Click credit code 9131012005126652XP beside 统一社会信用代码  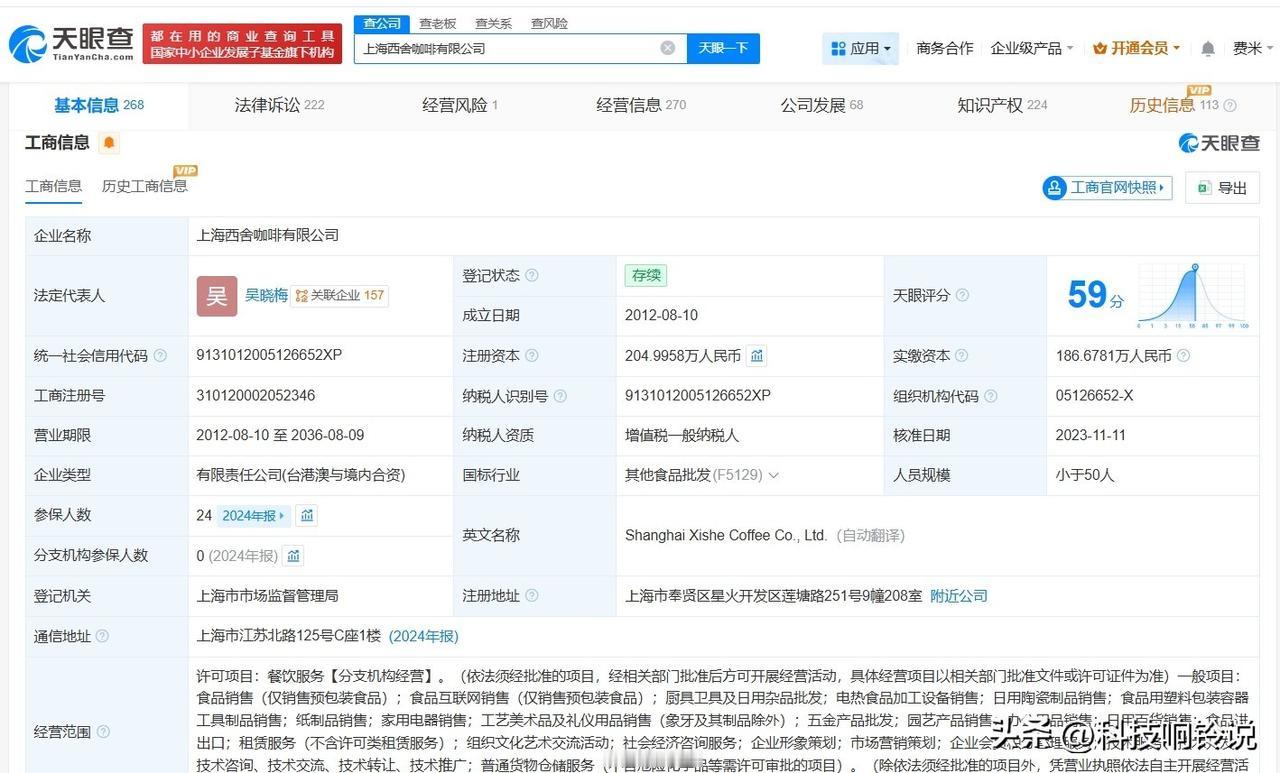pyautogui.click(x=269, y=355)
